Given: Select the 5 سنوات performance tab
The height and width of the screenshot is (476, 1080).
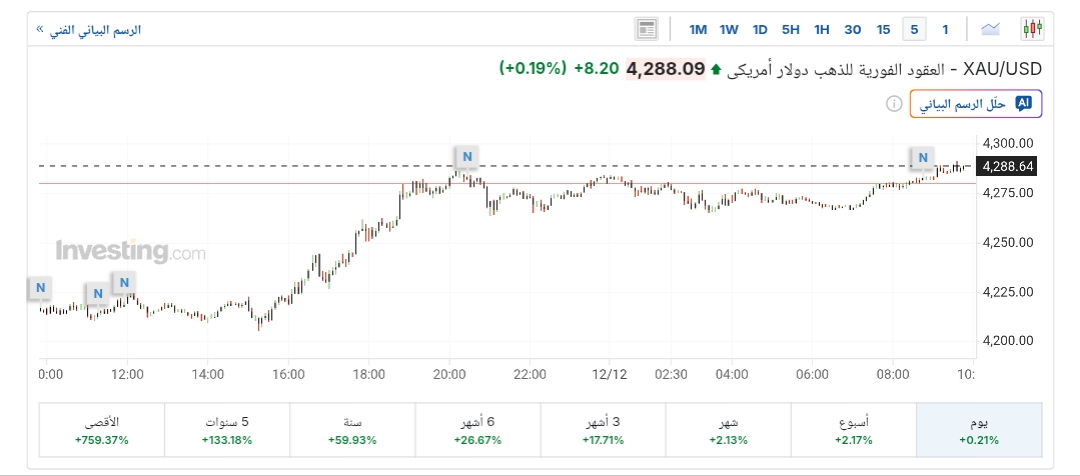Looking at the screenshot, I should (x=226, y=431).
